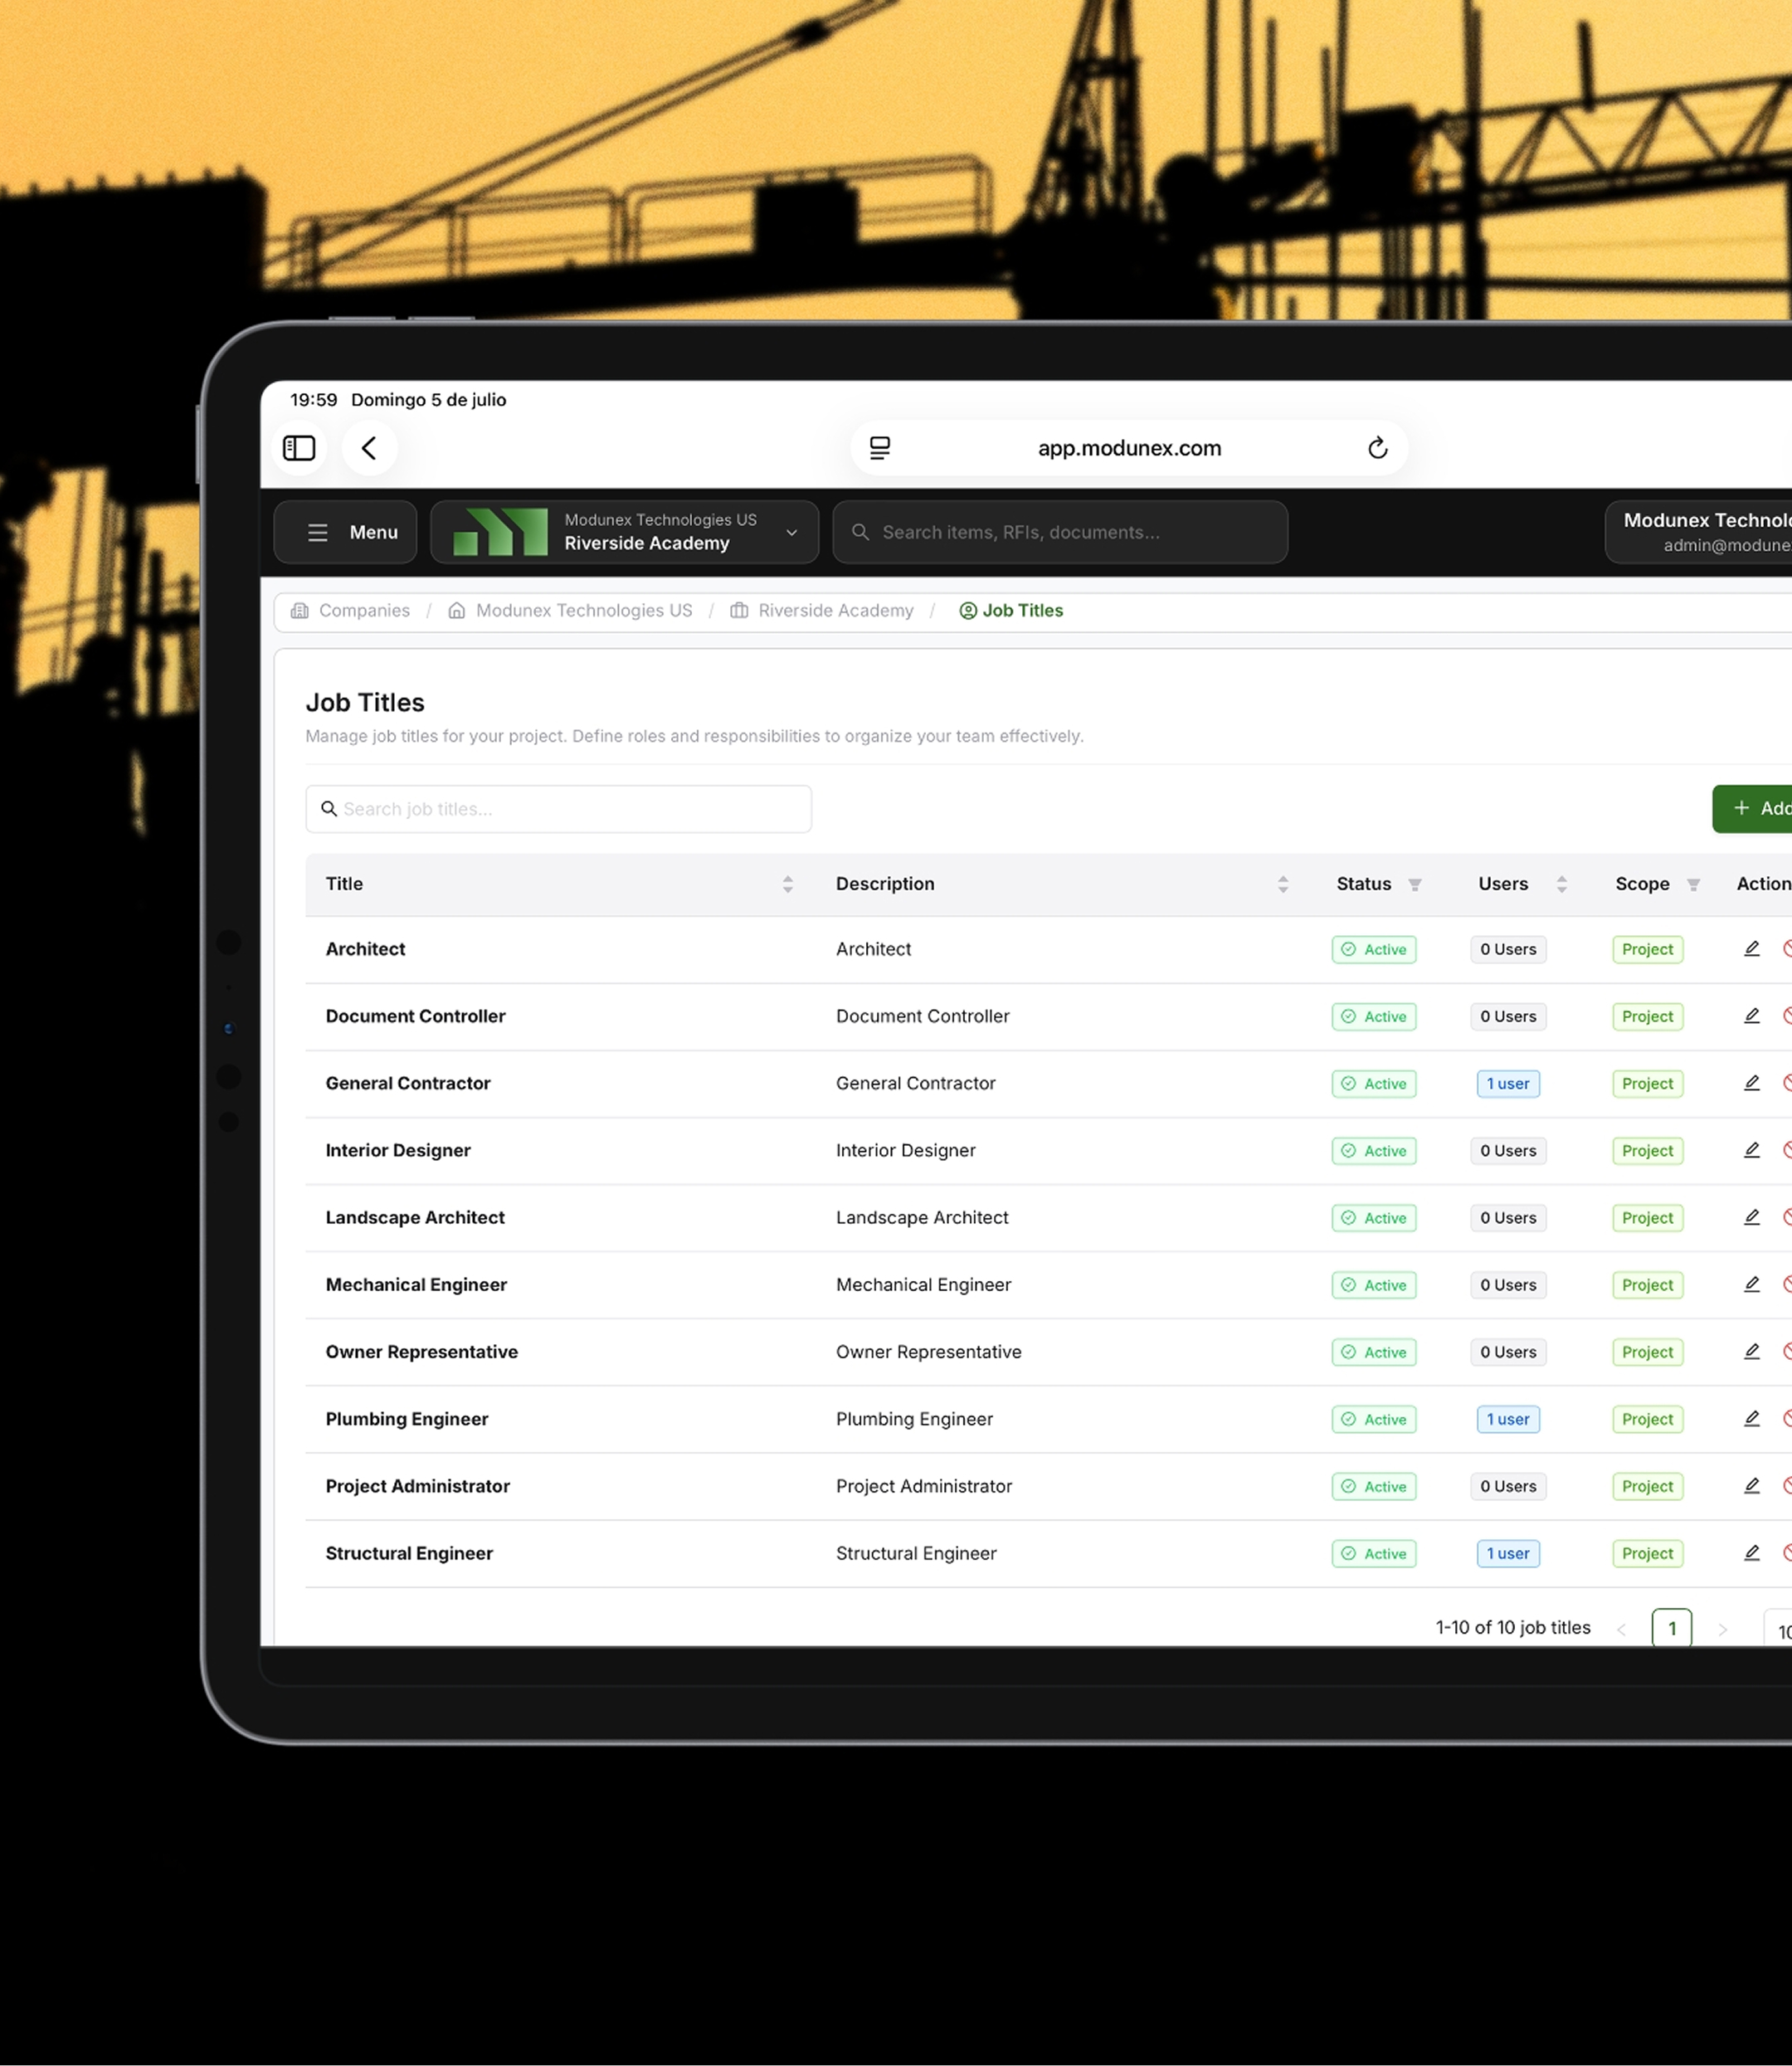Click the 1-10 of 10 job titles text

coord(1513,1628)
